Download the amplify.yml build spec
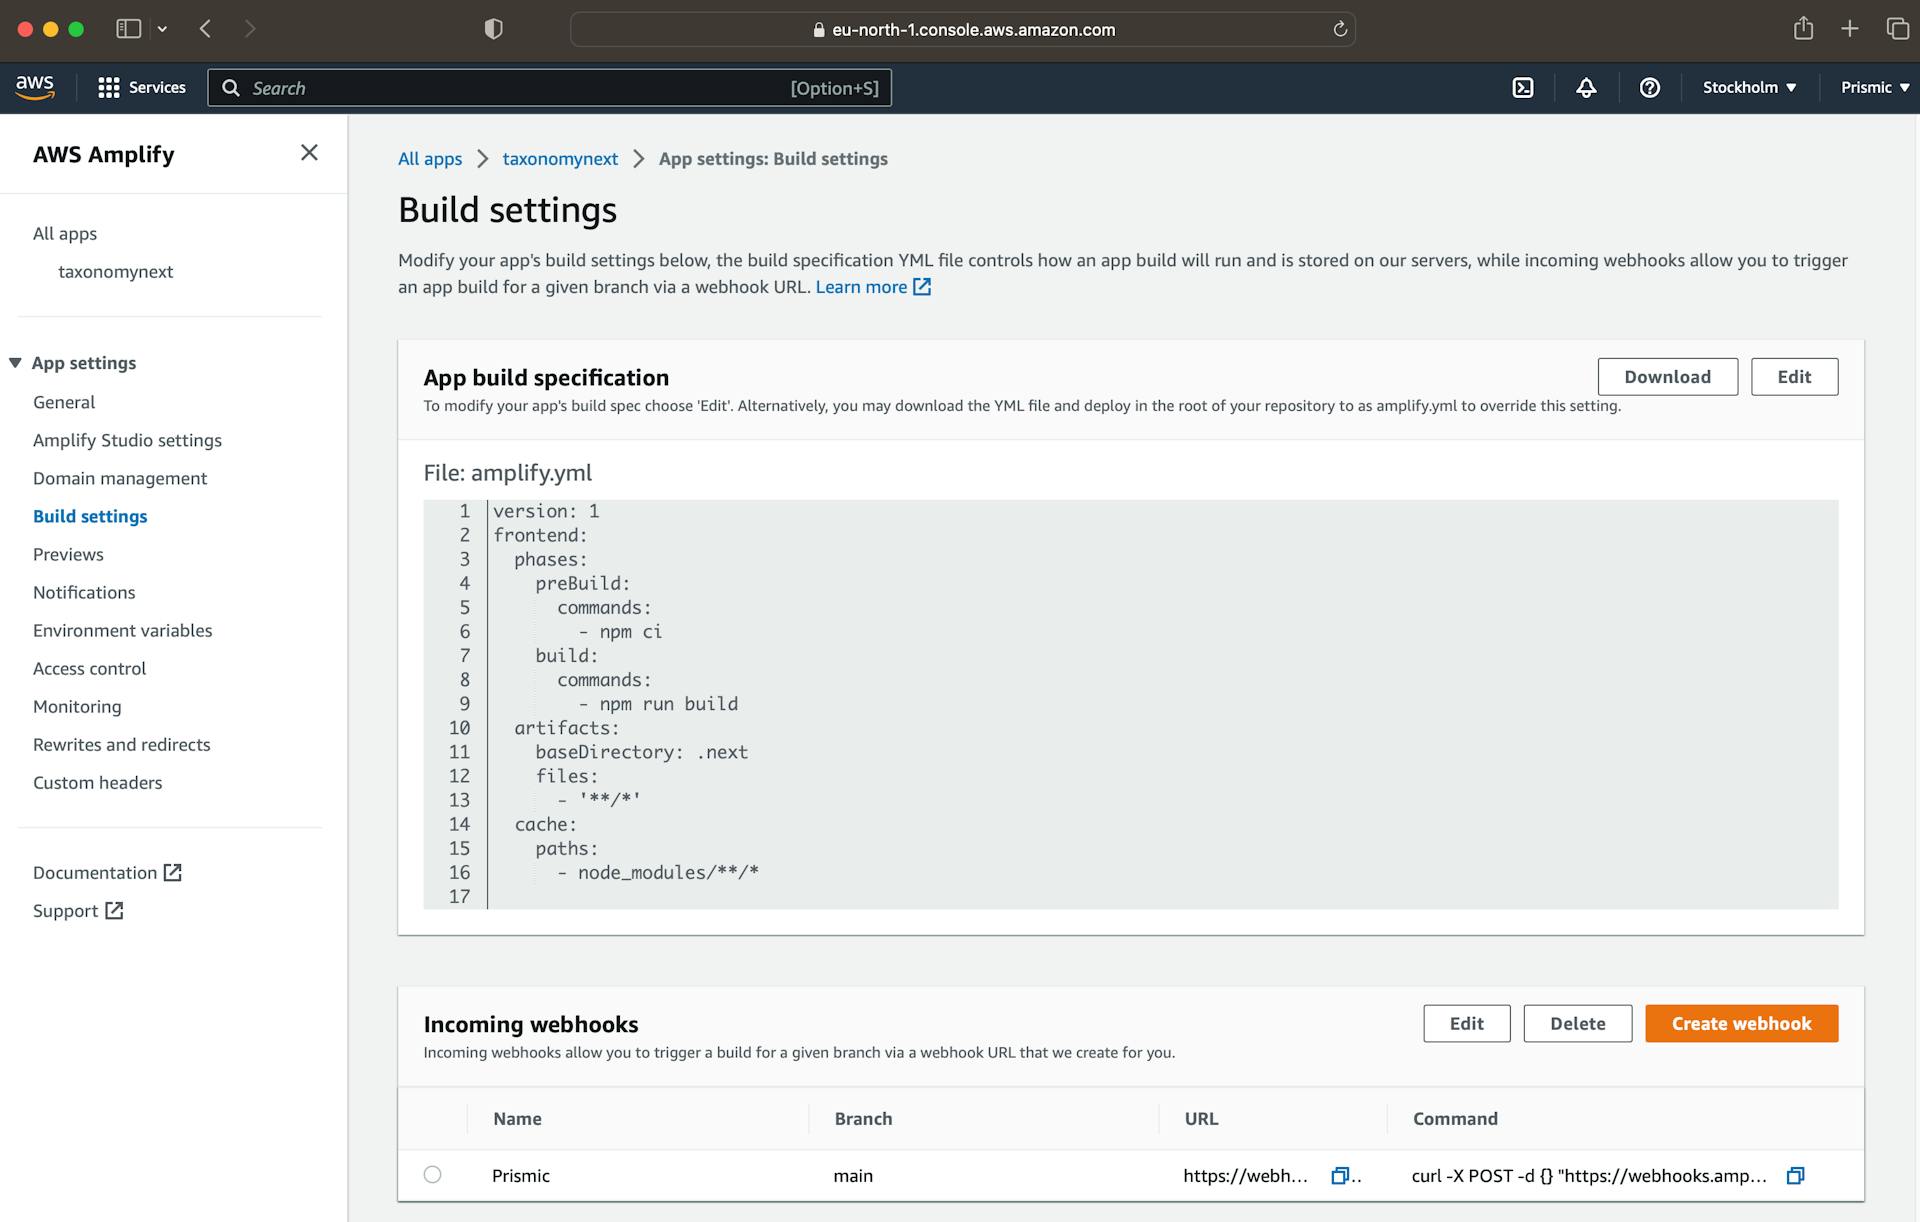 [1667, 377]
